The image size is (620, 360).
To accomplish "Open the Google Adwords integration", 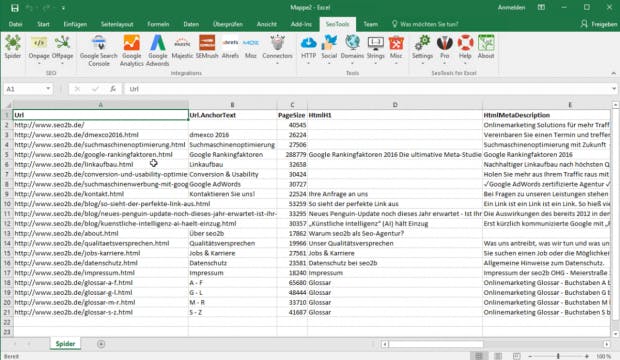I will point(157,50).
